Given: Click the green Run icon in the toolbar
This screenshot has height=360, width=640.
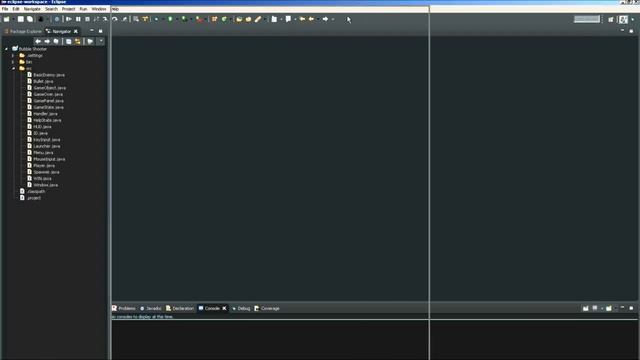Looking at the screenshot, I should 170,19.
